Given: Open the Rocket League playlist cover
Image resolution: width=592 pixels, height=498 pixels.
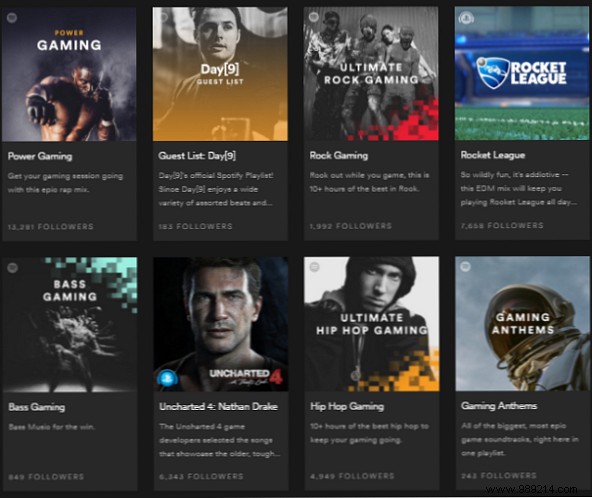Looking at the screenshot, I should 522,73.
